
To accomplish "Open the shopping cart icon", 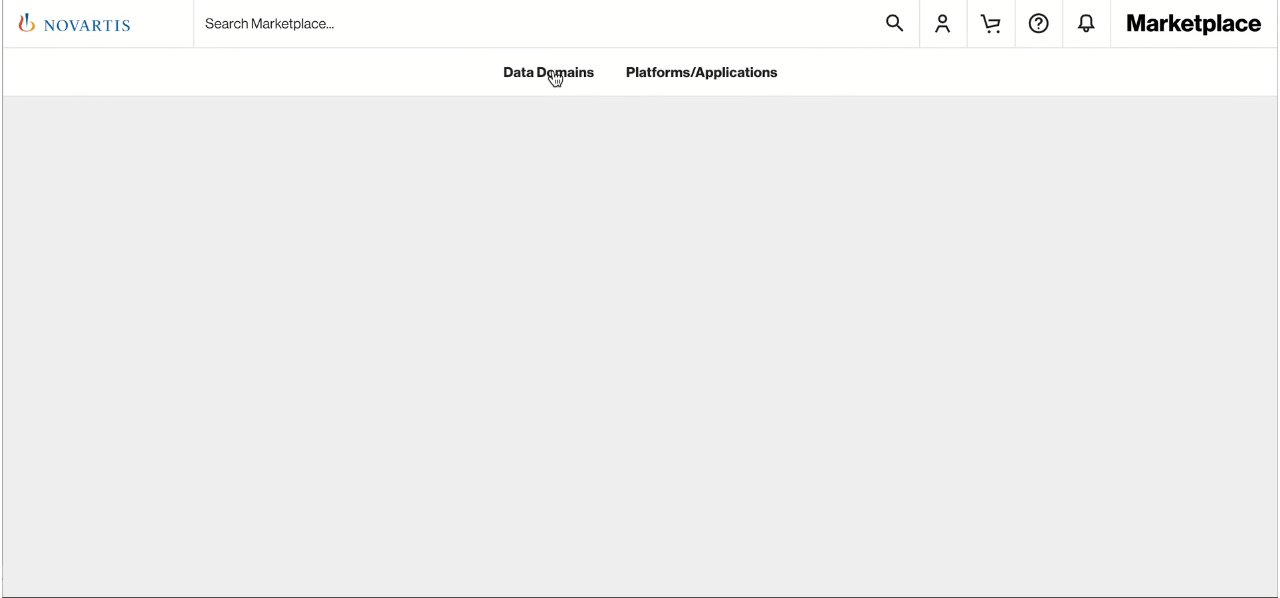I will click(x=990, y=24).
